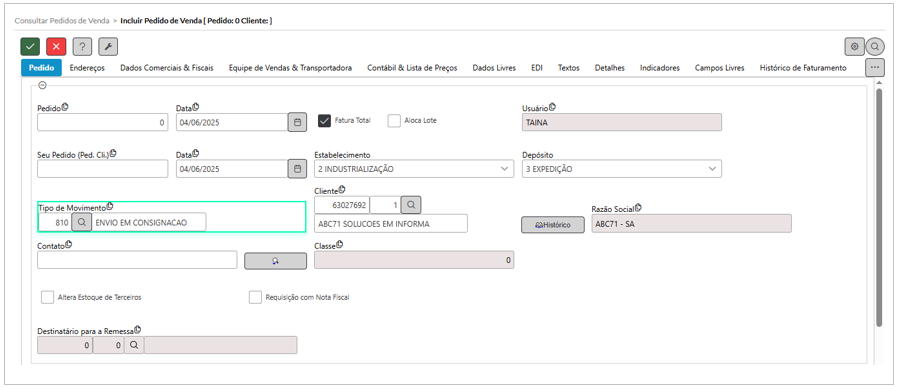Click the contact lookup button beside Contato
This screenshot has height=387, width=897.
[x=275, y=260]
